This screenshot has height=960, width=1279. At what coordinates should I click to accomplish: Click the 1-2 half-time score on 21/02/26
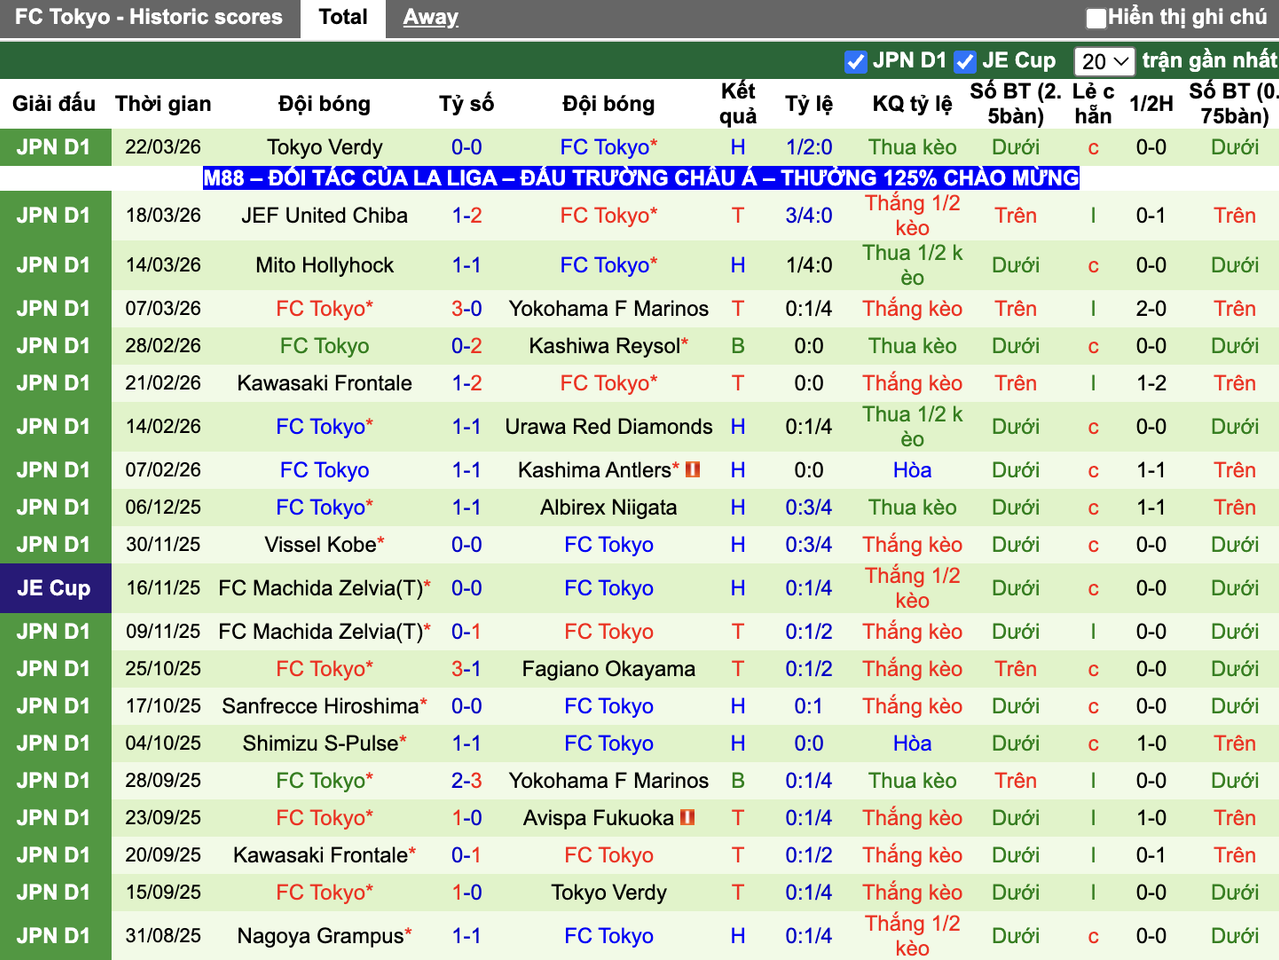(x=1151, y=383)
